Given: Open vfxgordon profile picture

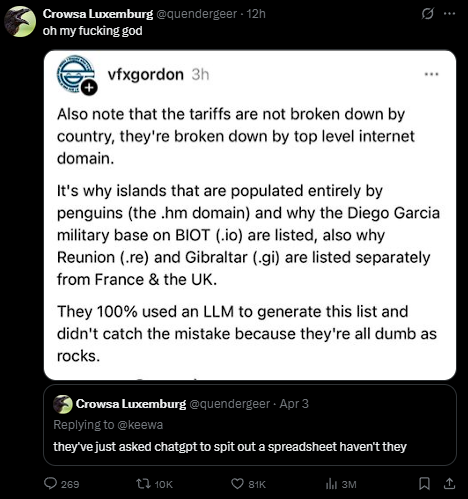Looking at the screenshot, I should coord(75,73).
